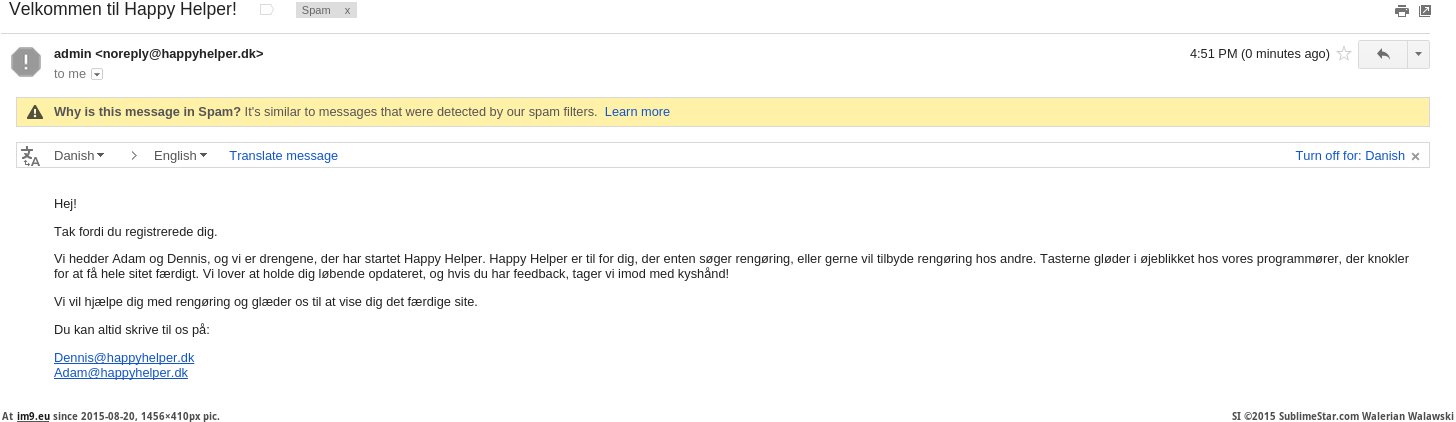Click the spam warning triangle icon
Image resolution: width=1456 pixels, height=422 pixels.
click(x=35, y=112)
